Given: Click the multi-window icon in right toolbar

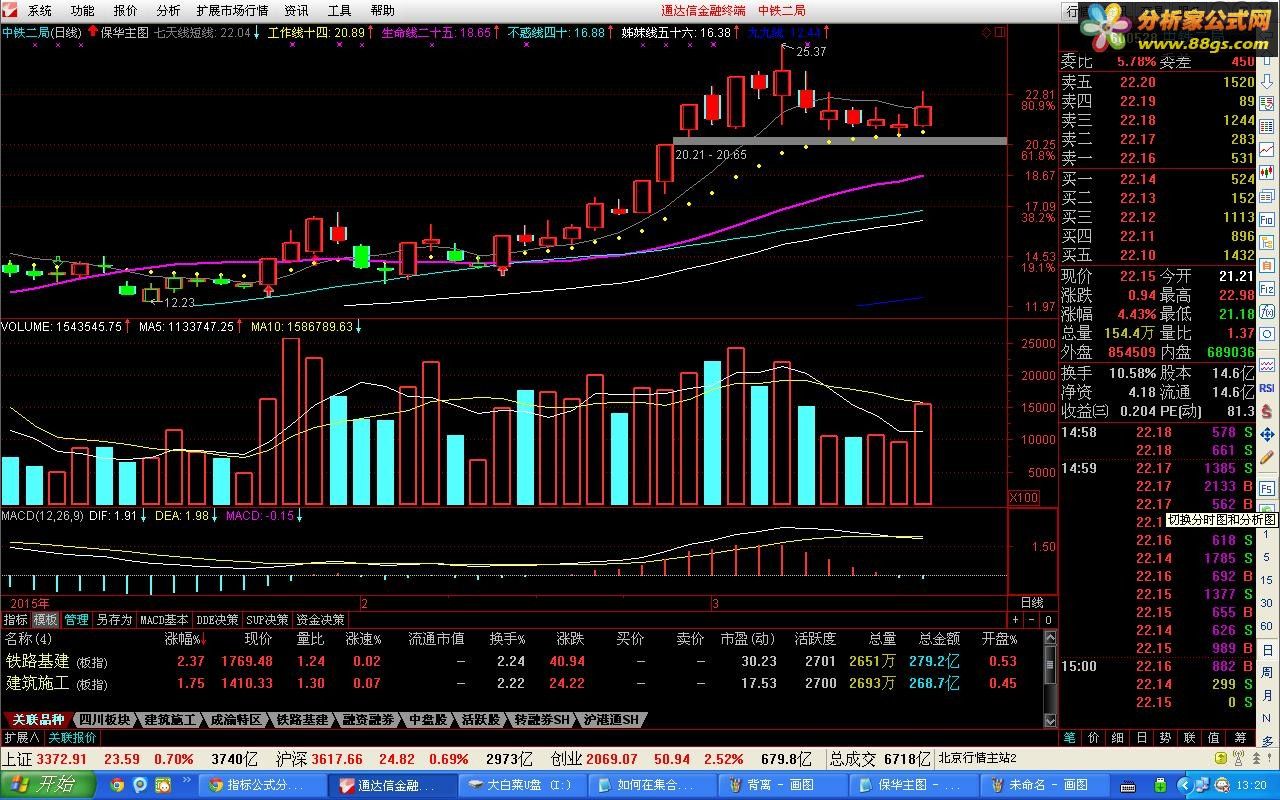Looking at the screenshot, I should [x=1267, y=194].
